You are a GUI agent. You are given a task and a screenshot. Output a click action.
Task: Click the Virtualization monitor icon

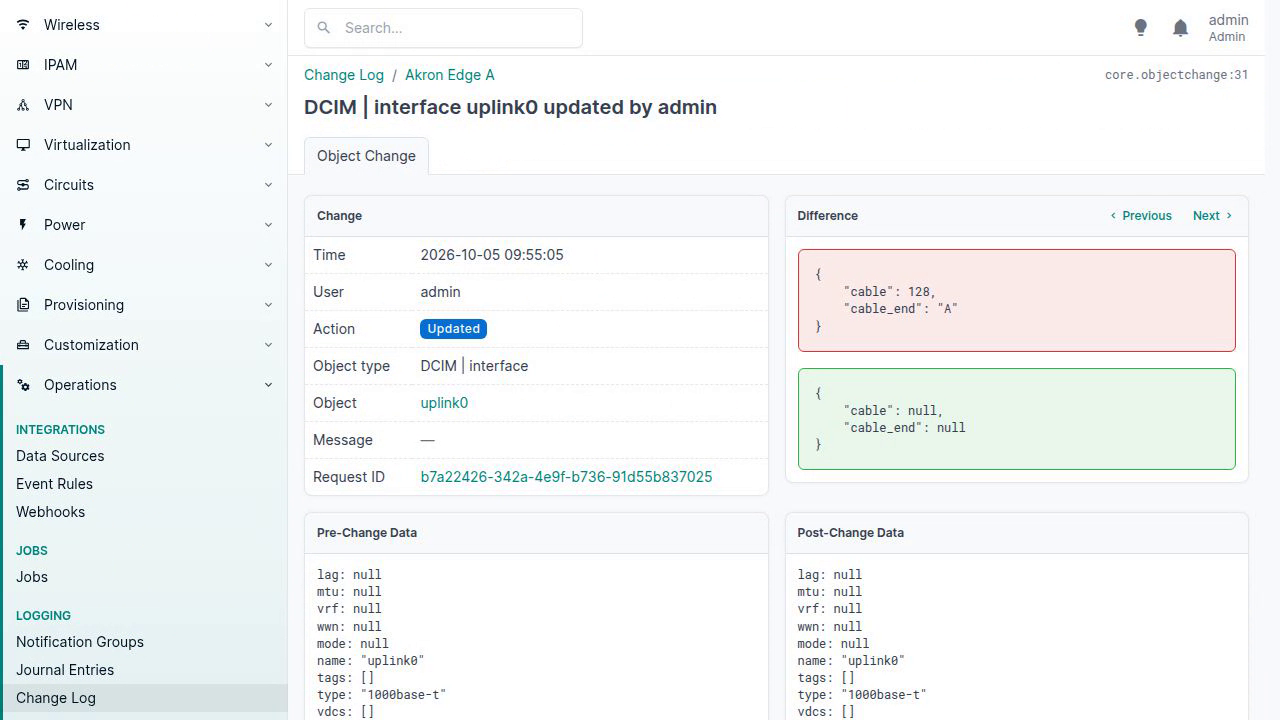[x=23, y=145]
